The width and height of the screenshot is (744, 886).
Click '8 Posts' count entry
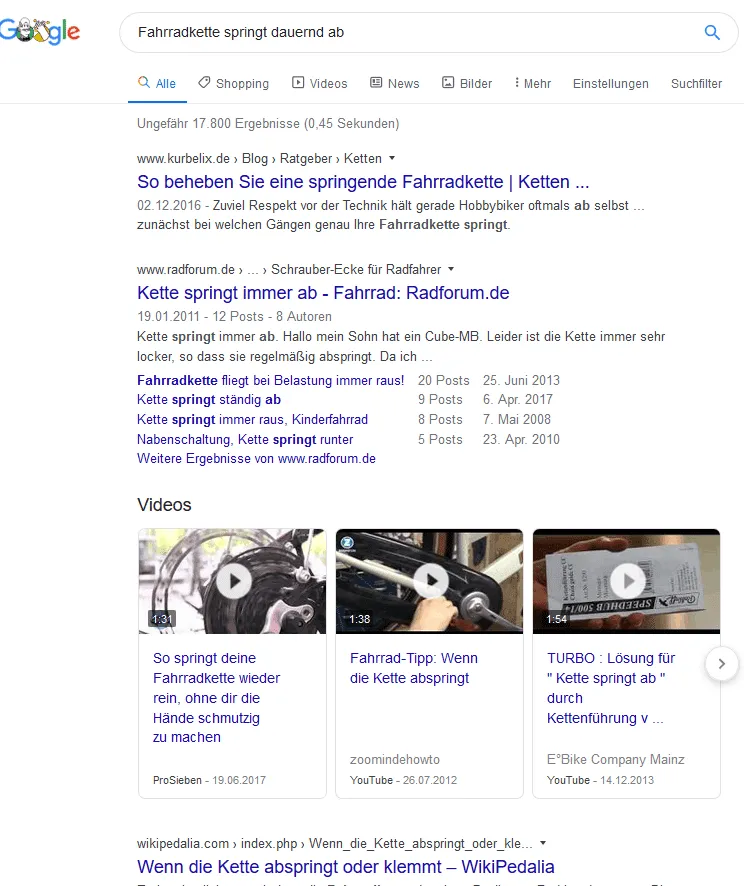pyautogui.click(x=440, y=419)
